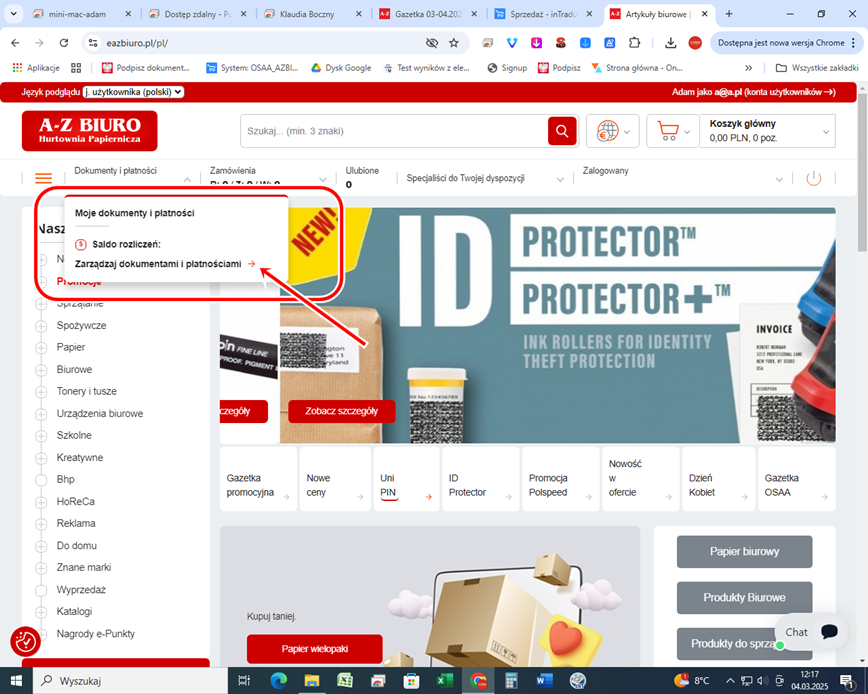Bookmark this page with the star icon
Screen dimensions: 868x694
coord(454,43)
